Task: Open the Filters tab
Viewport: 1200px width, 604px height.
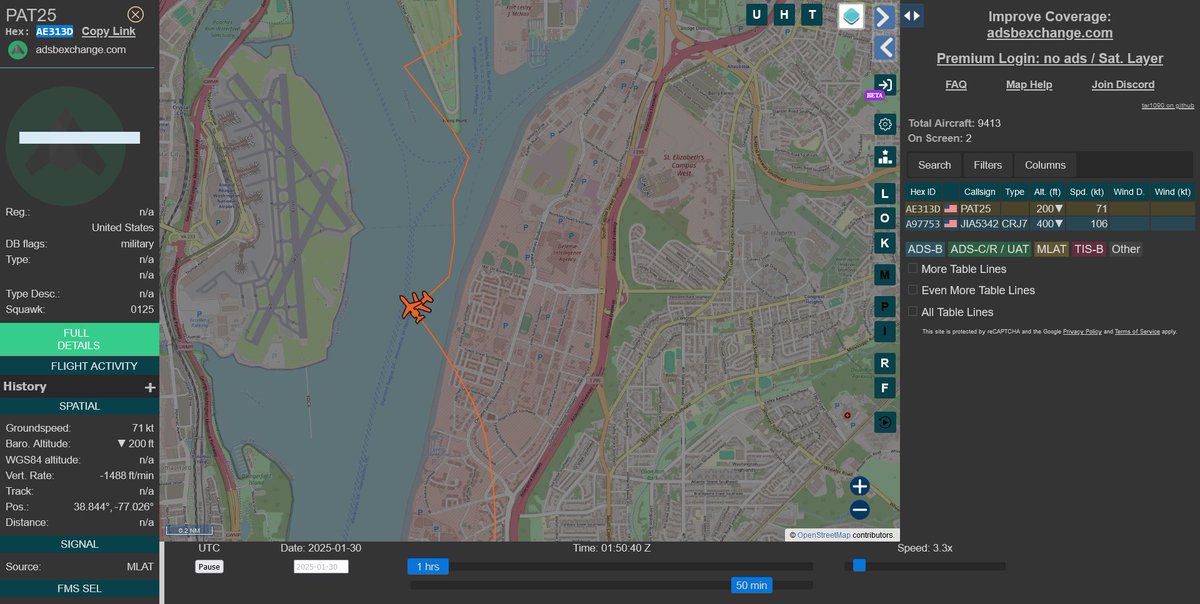Action: point(987,165)
